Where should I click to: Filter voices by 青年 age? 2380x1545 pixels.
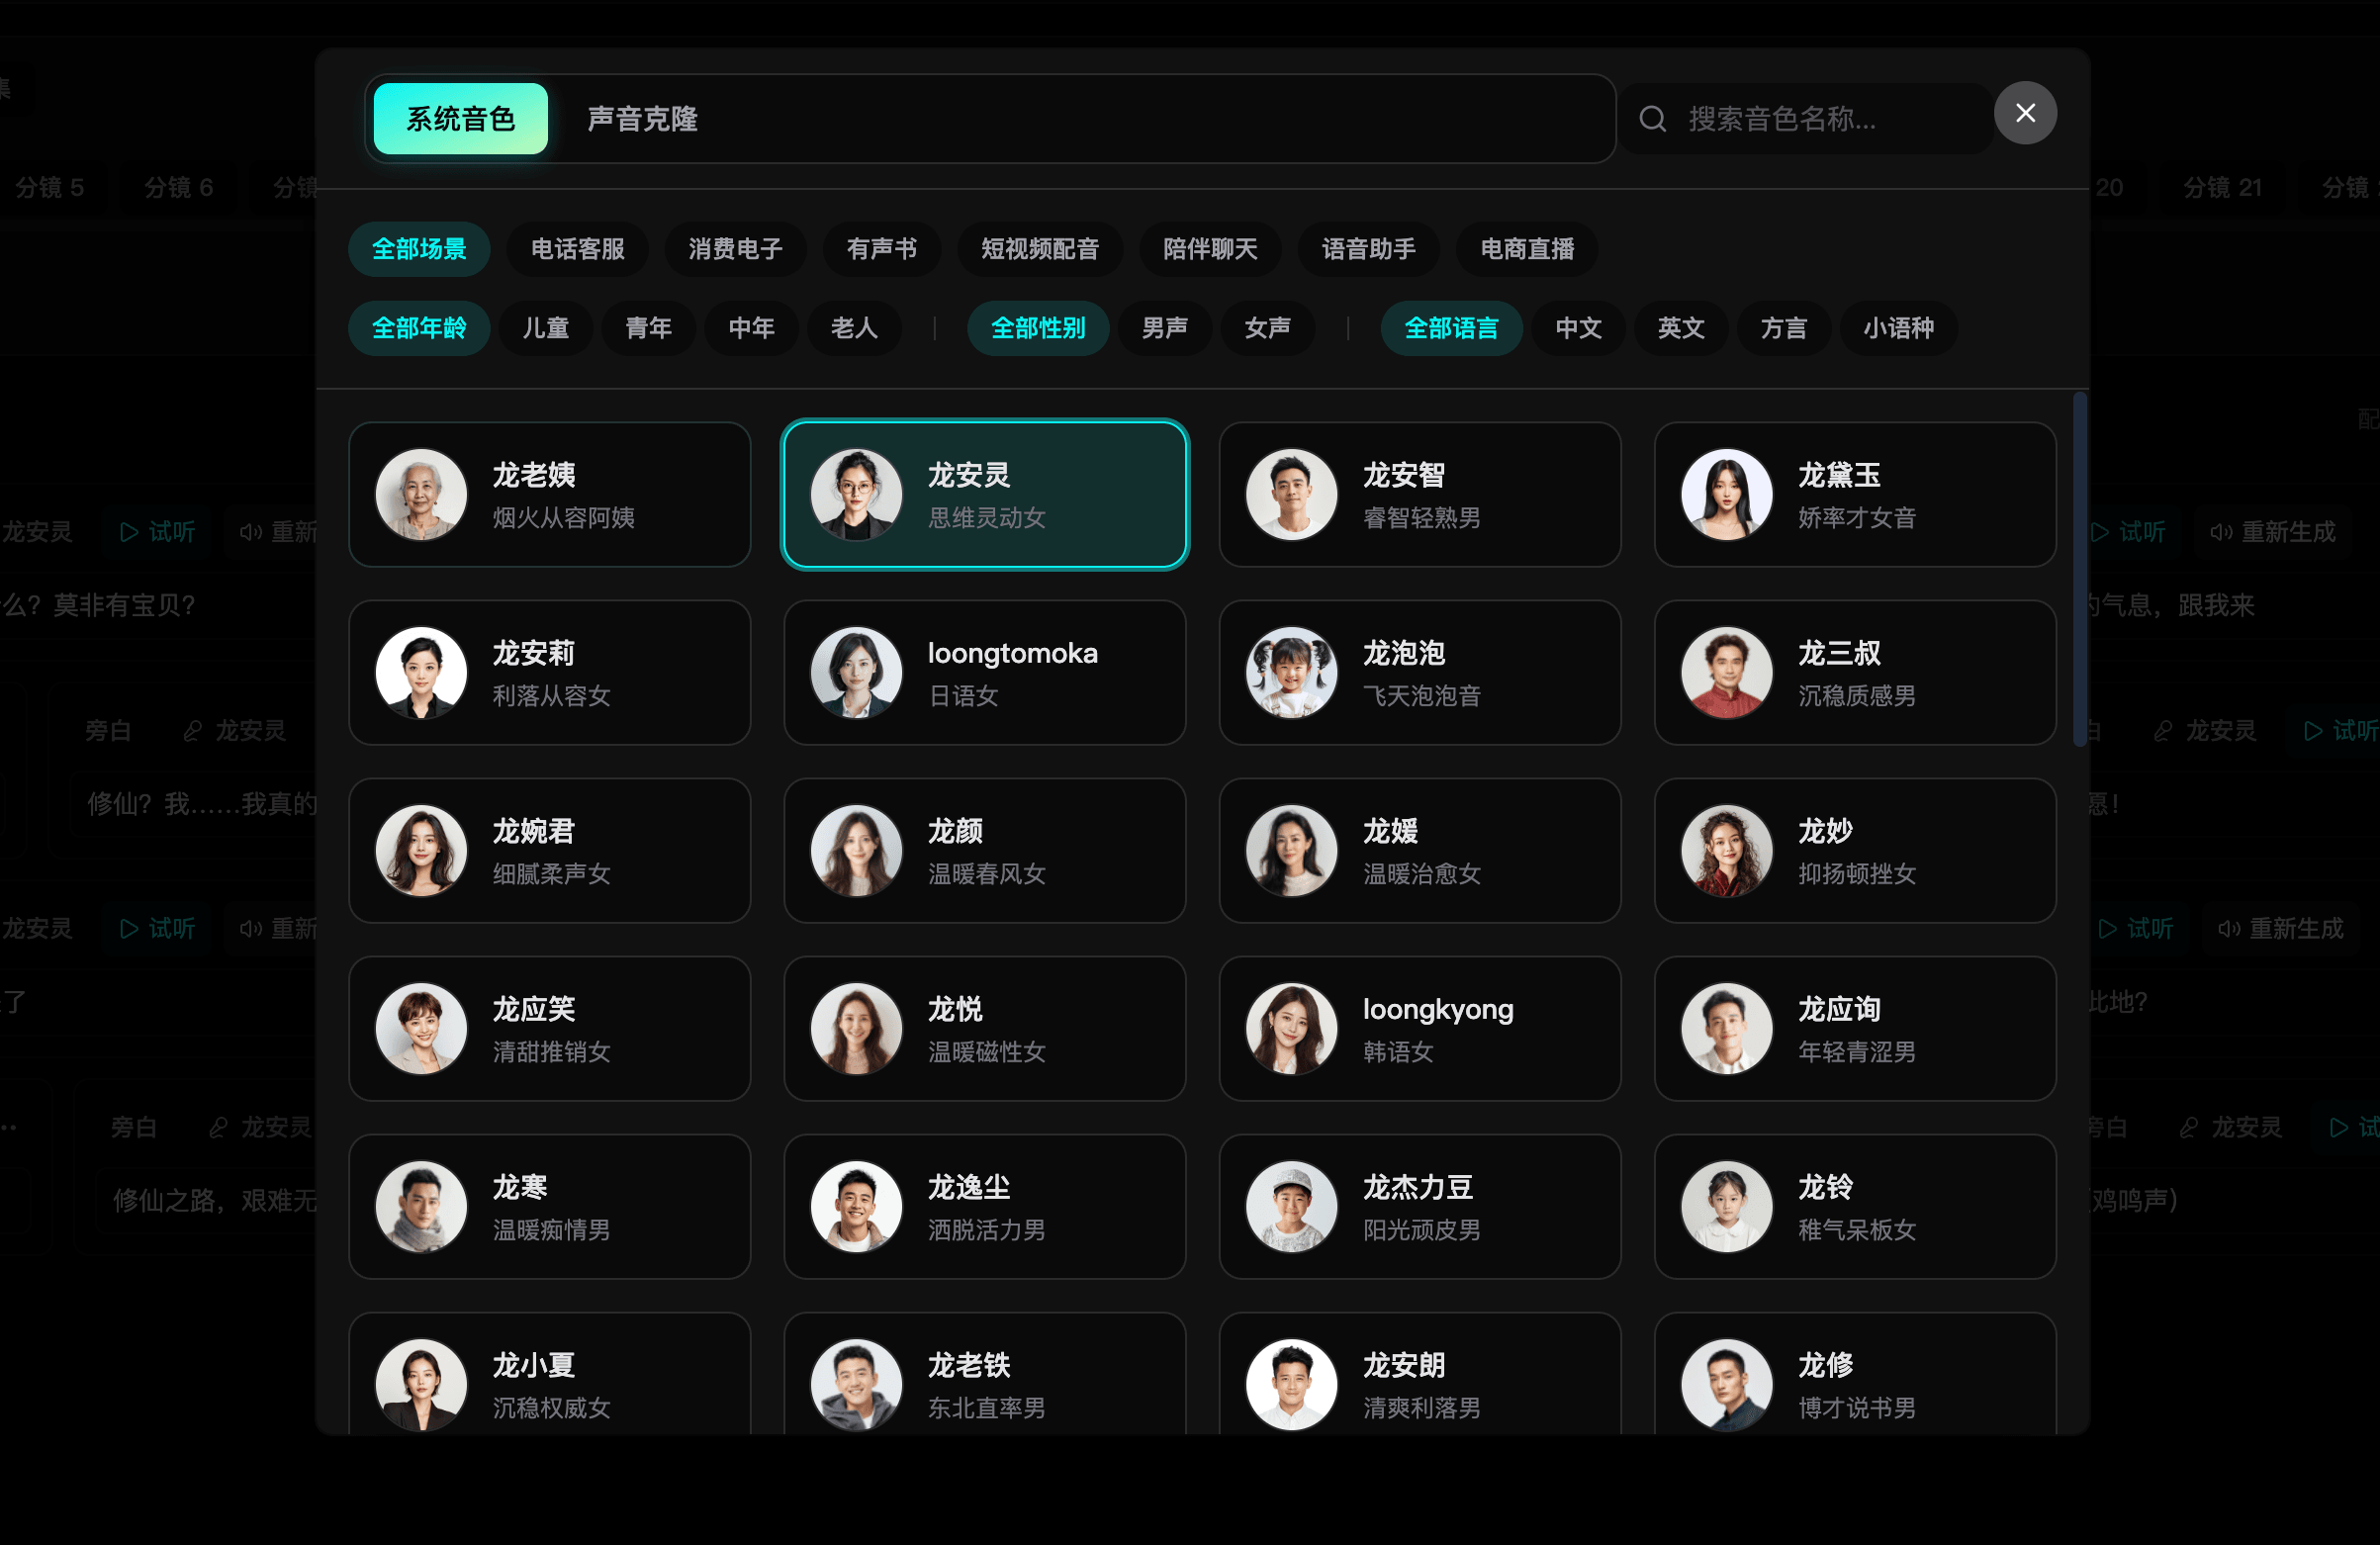[649, 328]
